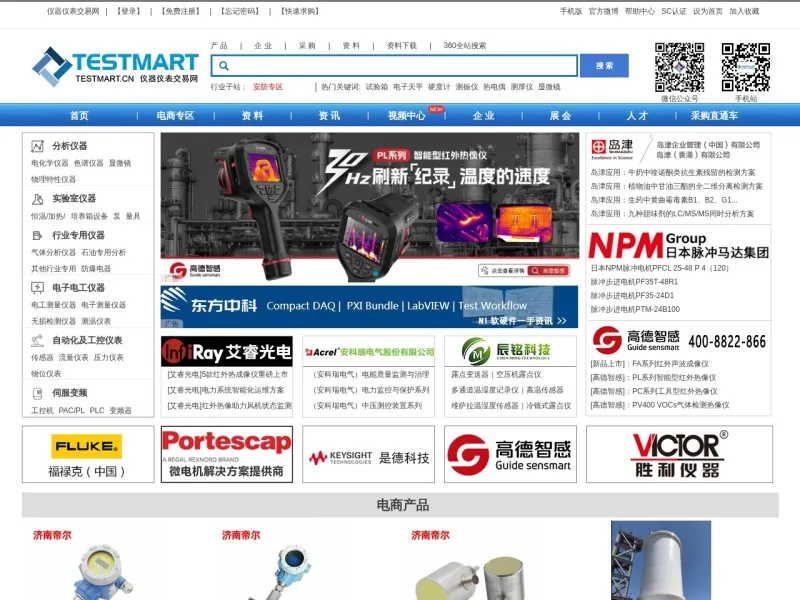Viewport: 800px width, 600px height.
Task: Click the 流量仪表 subcategory link
Action: click(73, 357)
